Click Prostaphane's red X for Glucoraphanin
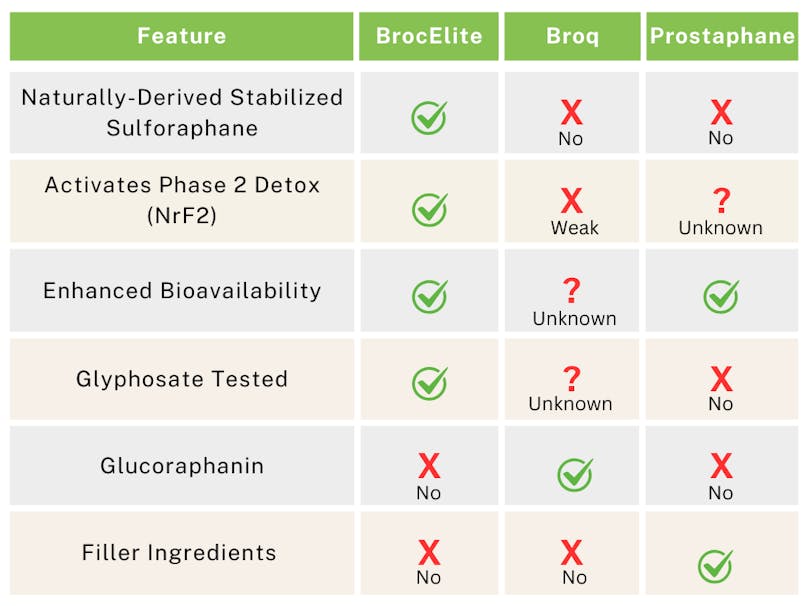The width and height of the screenshot is (808, 606). pos(720,466)
